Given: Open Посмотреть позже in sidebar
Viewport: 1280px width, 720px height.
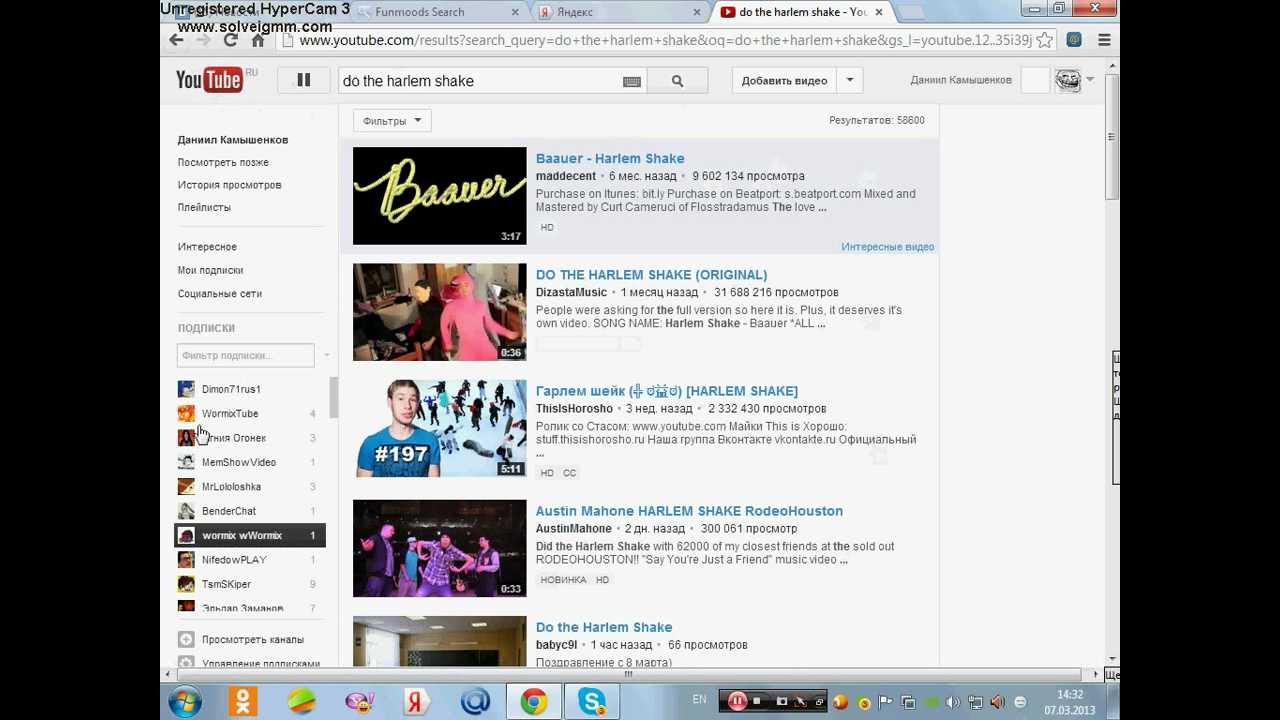Looking at the screenshot, I should point(223,162).
